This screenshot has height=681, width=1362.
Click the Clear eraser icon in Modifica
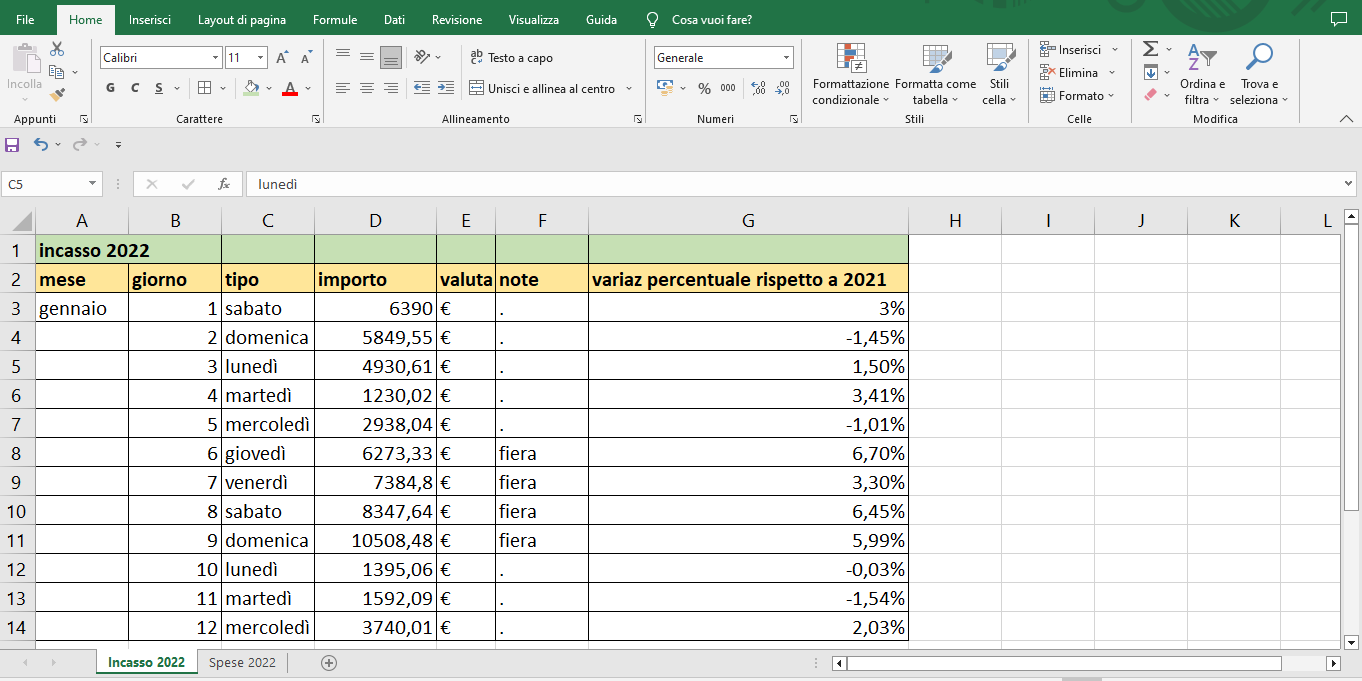1150,95
